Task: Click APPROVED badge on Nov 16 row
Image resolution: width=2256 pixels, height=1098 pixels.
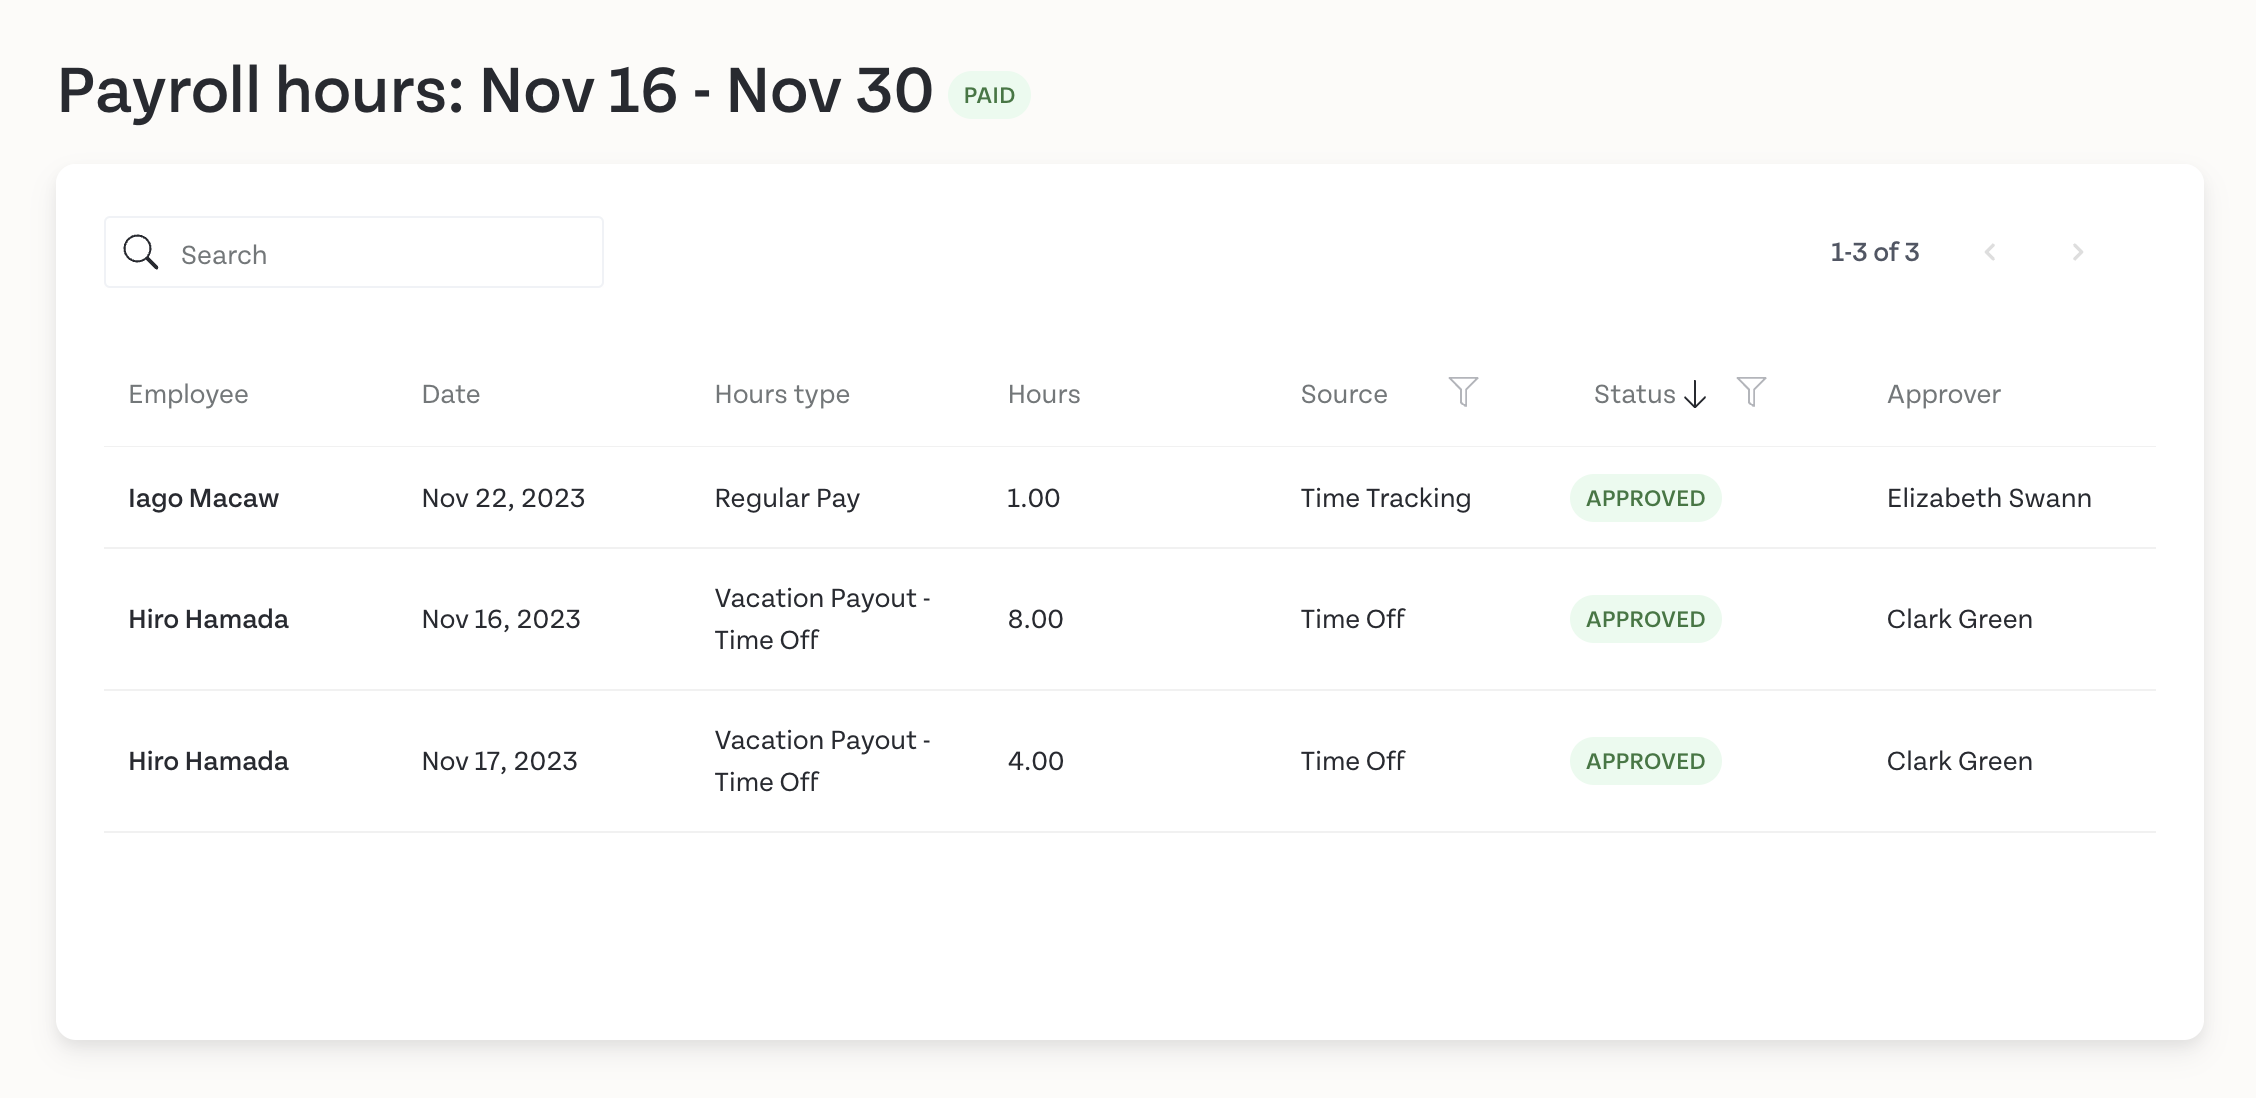Action: pyautogui.click(x=1645, y=619)
